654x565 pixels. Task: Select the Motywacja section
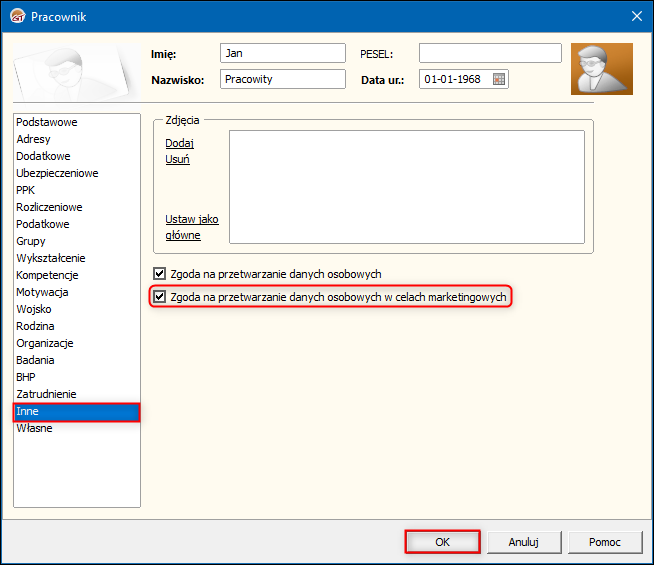pos(77,292)
